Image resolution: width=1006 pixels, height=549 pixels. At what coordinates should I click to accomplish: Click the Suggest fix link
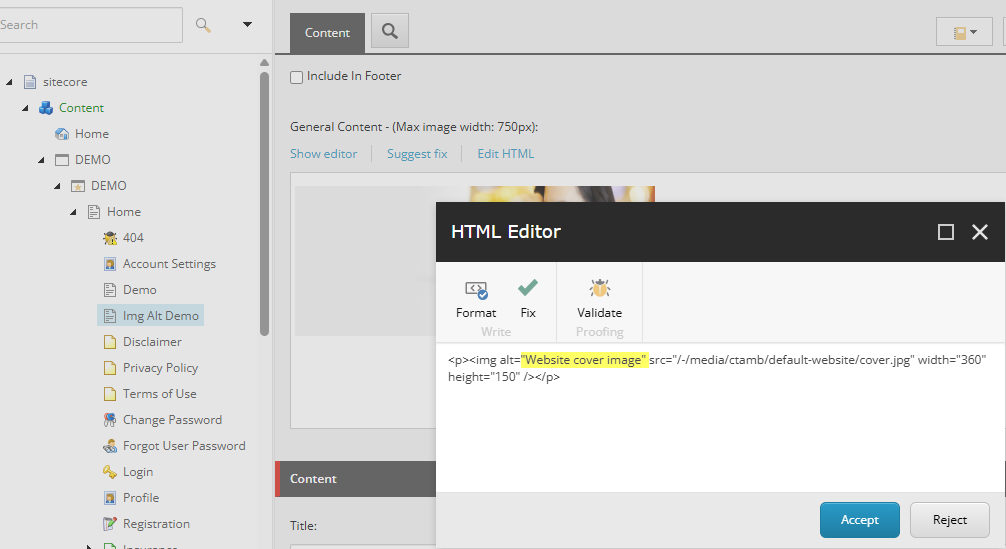[417, 154]
